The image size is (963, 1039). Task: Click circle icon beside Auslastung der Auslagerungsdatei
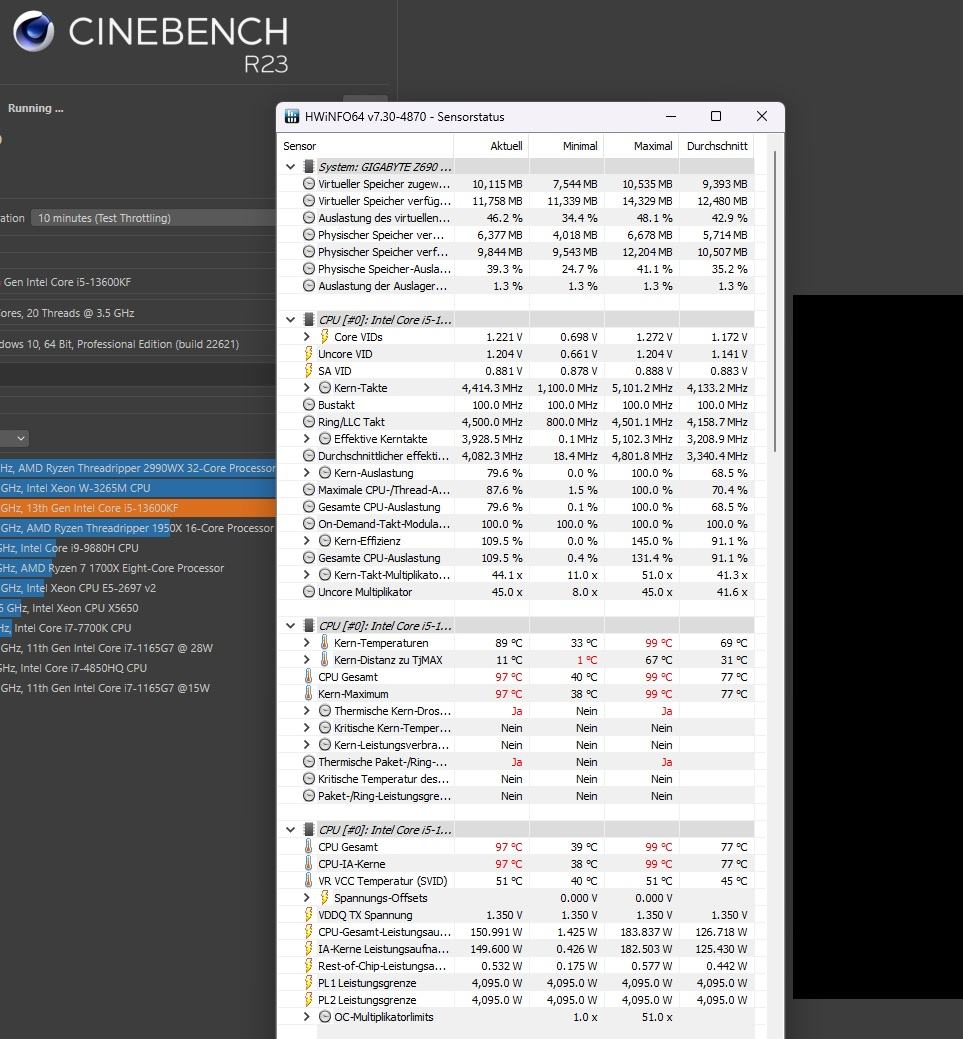pos(309,286)
